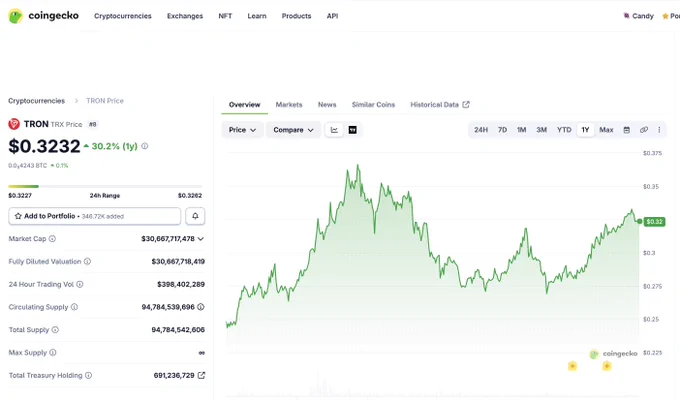680x401 pixels.
Task: Click the Add to Portfolio button
Action: tap(95, 216)
